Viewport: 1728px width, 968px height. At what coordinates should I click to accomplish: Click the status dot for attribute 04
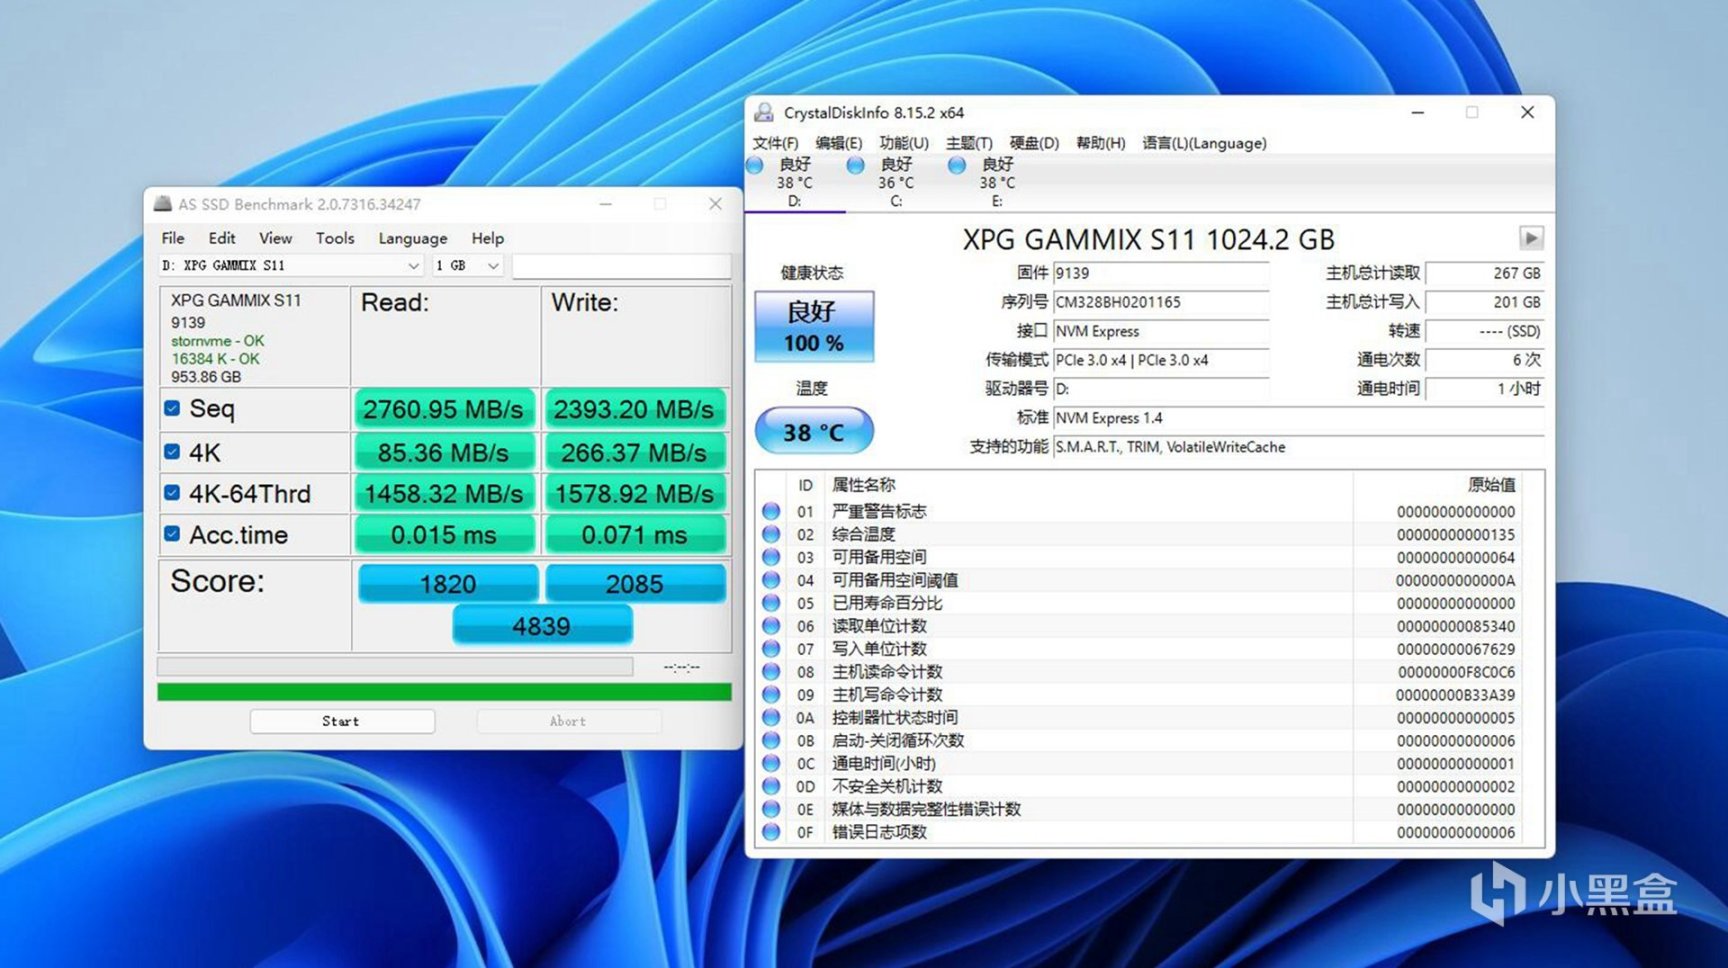(771, 580)
